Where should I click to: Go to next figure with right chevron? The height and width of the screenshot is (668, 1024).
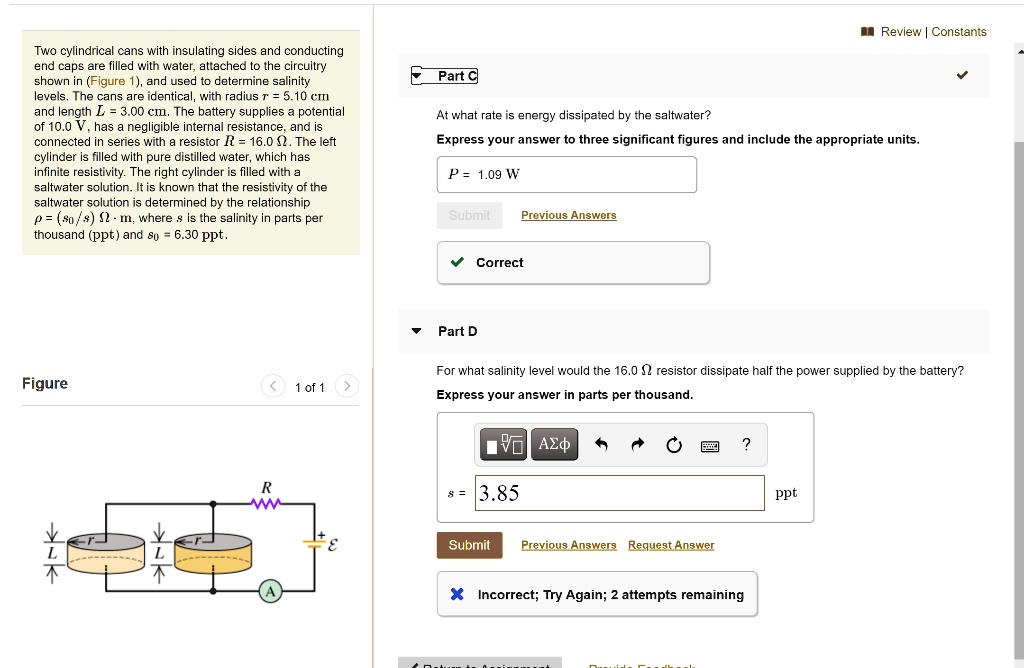345,386
